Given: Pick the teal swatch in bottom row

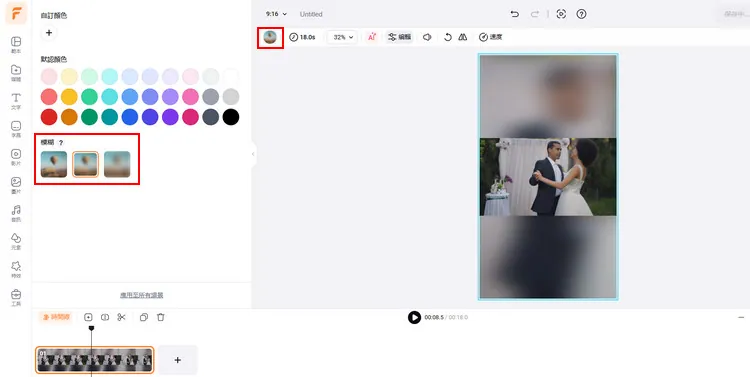Looking at the screenshot, I should click(110, 117).
